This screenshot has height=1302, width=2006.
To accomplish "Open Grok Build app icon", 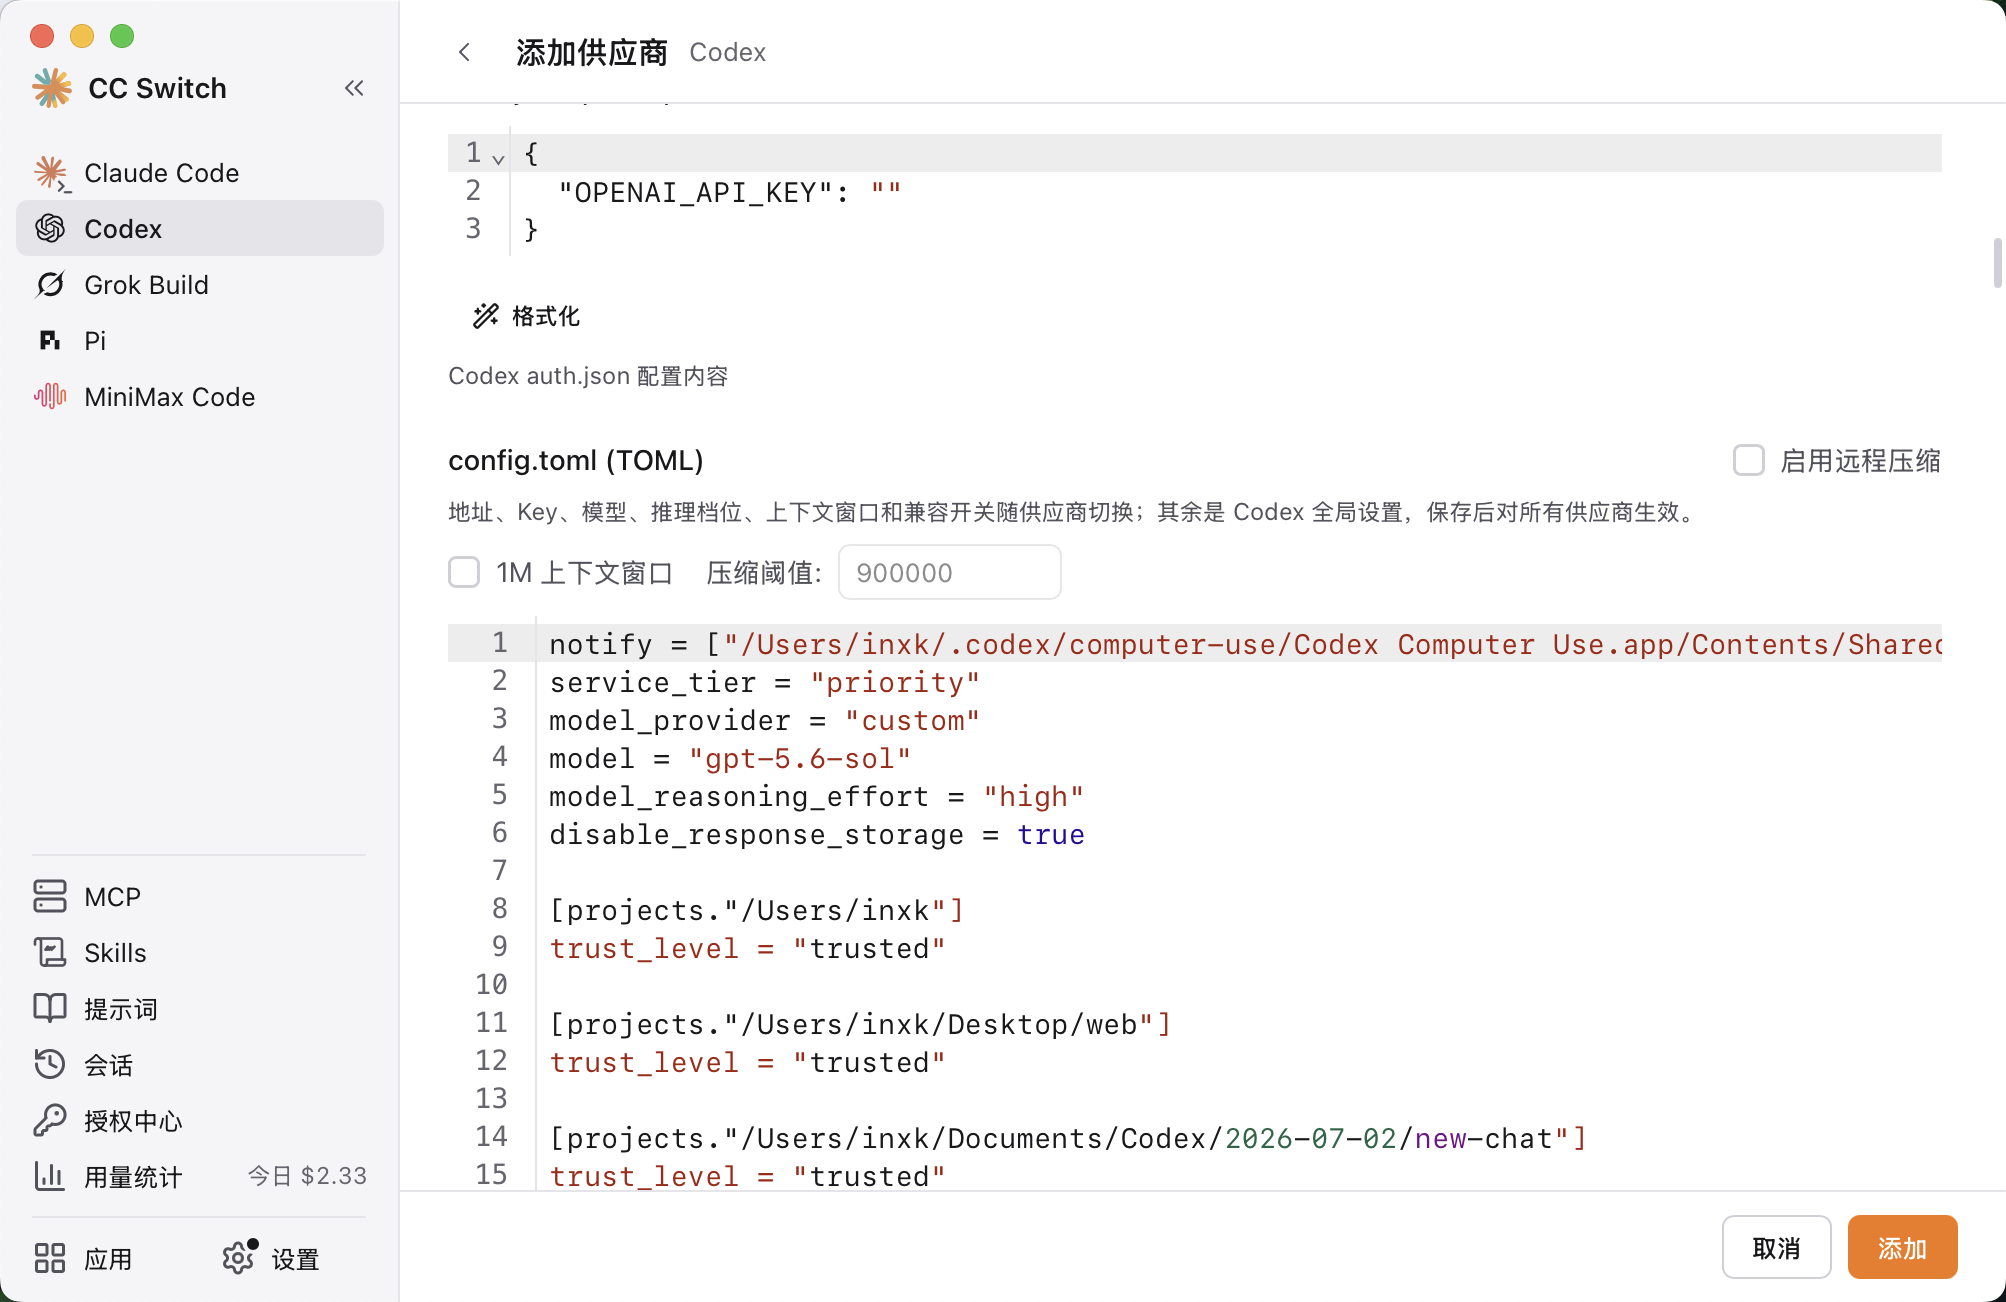I will point(50,285).
